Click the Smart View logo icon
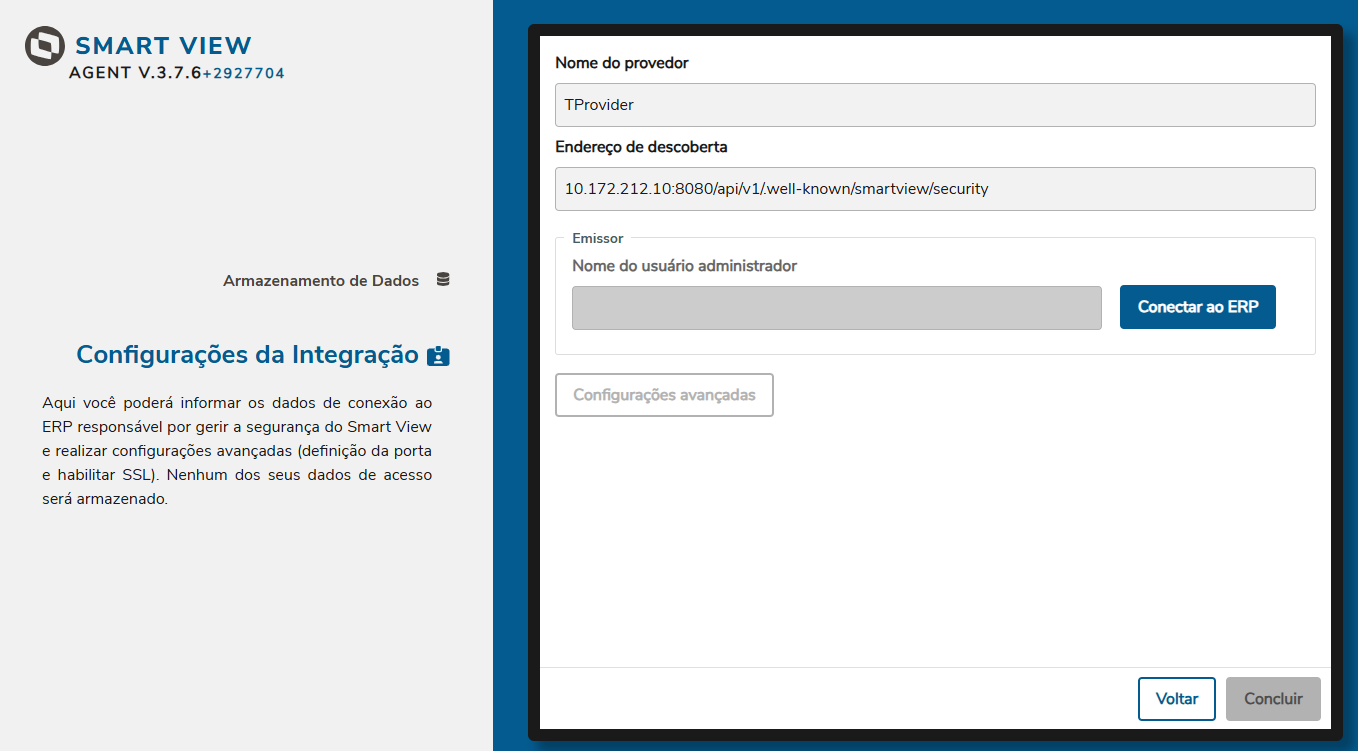1358x751 pixels. [x=45, y=47]
